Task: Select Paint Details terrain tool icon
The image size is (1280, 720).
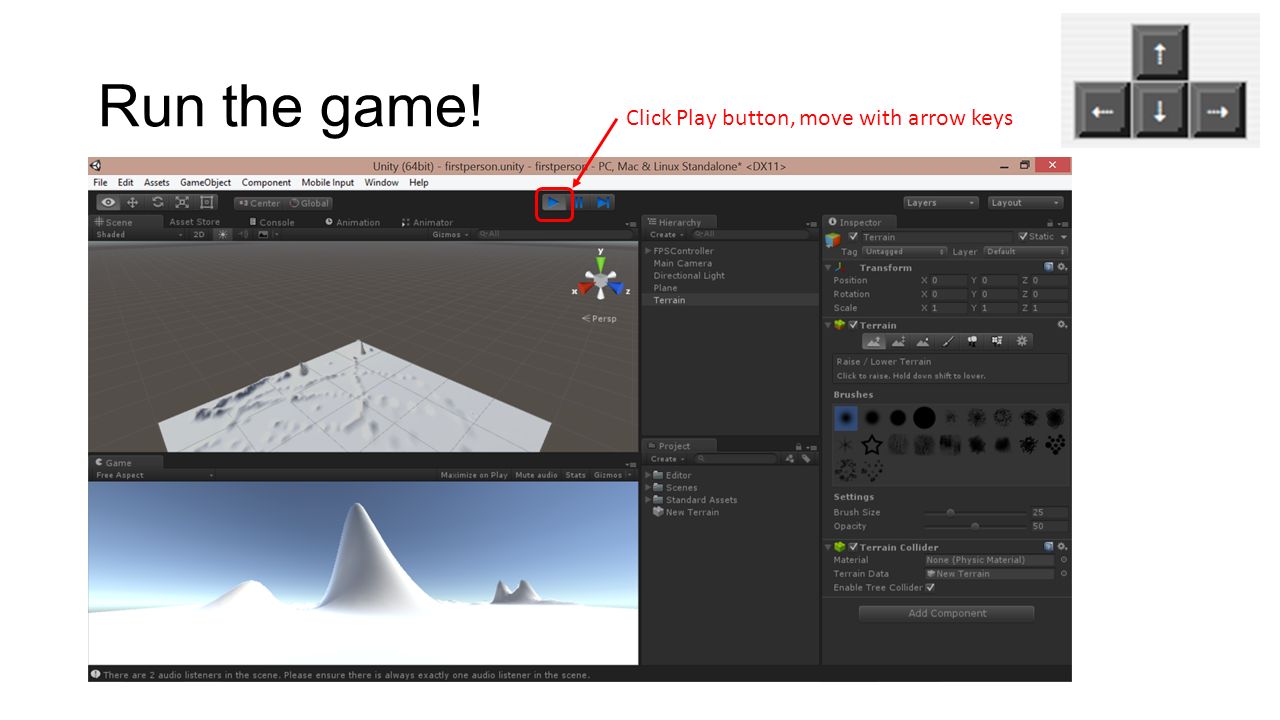Action: click(997, 341)
